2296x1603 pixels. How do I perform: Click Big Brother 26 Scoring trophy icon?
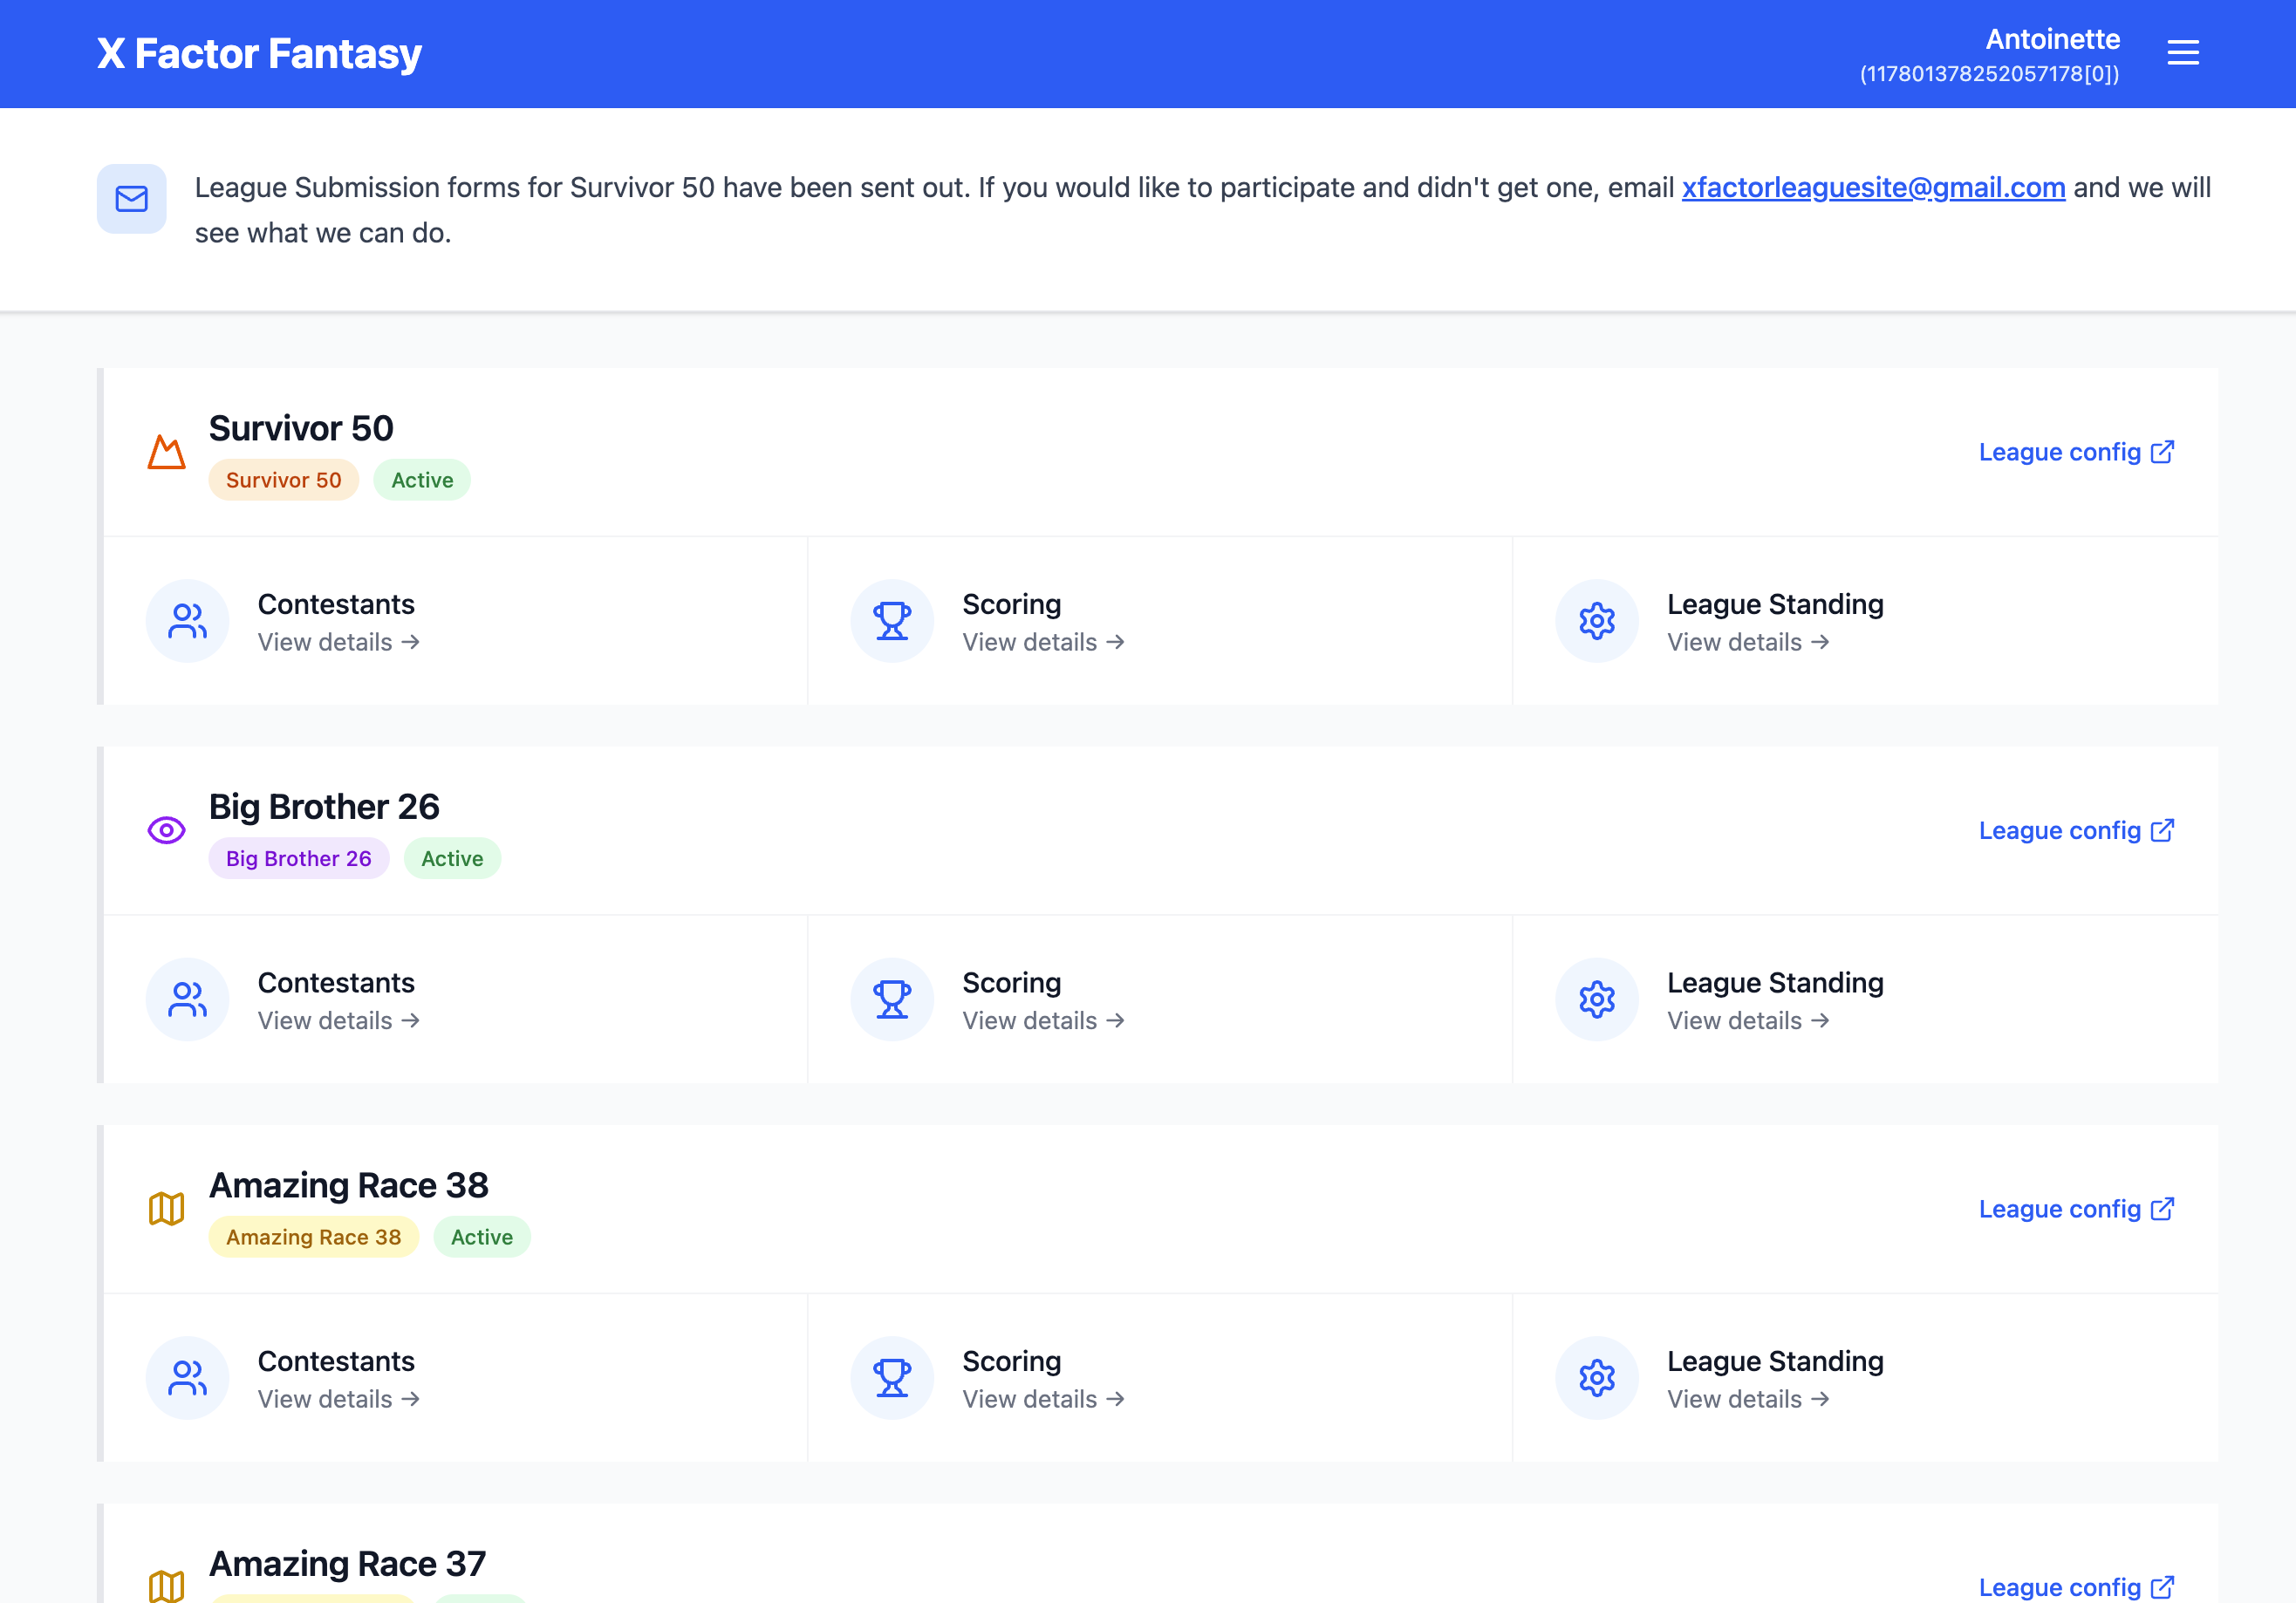(x=891, y=999)
